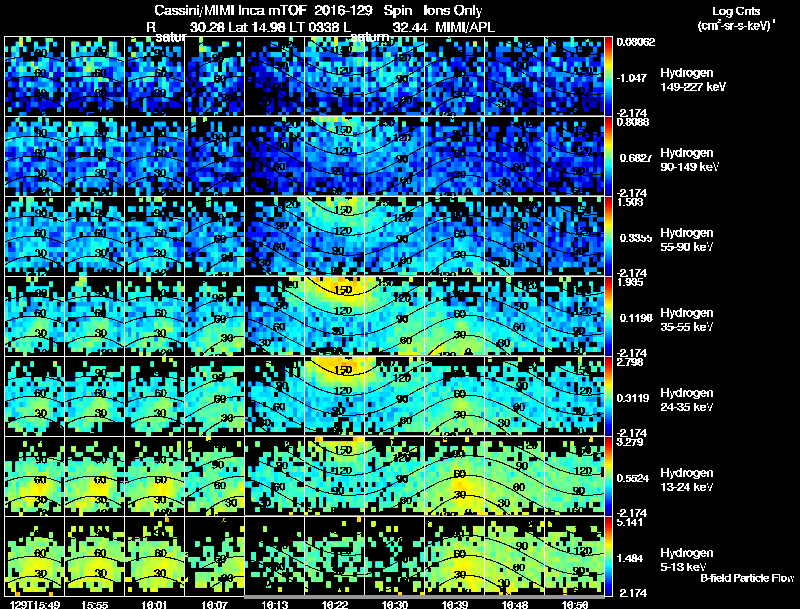The width and height of the screenshot is (800, 609).
Task: Click the colorbar beside Hydrogen 5-13 keV
Action: point(608,556)
